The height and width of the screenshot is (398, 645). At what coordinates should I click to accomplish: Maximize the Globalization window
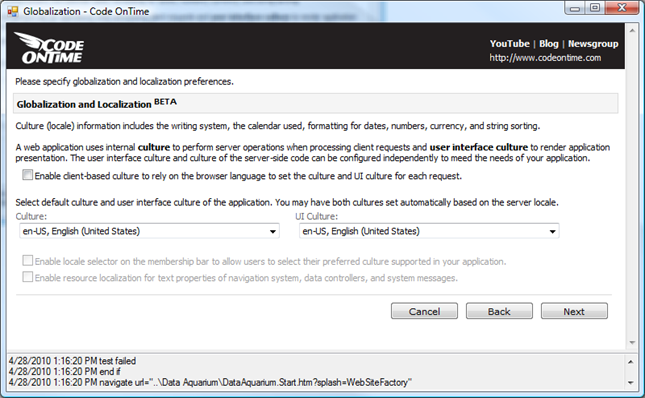point(594,8)
